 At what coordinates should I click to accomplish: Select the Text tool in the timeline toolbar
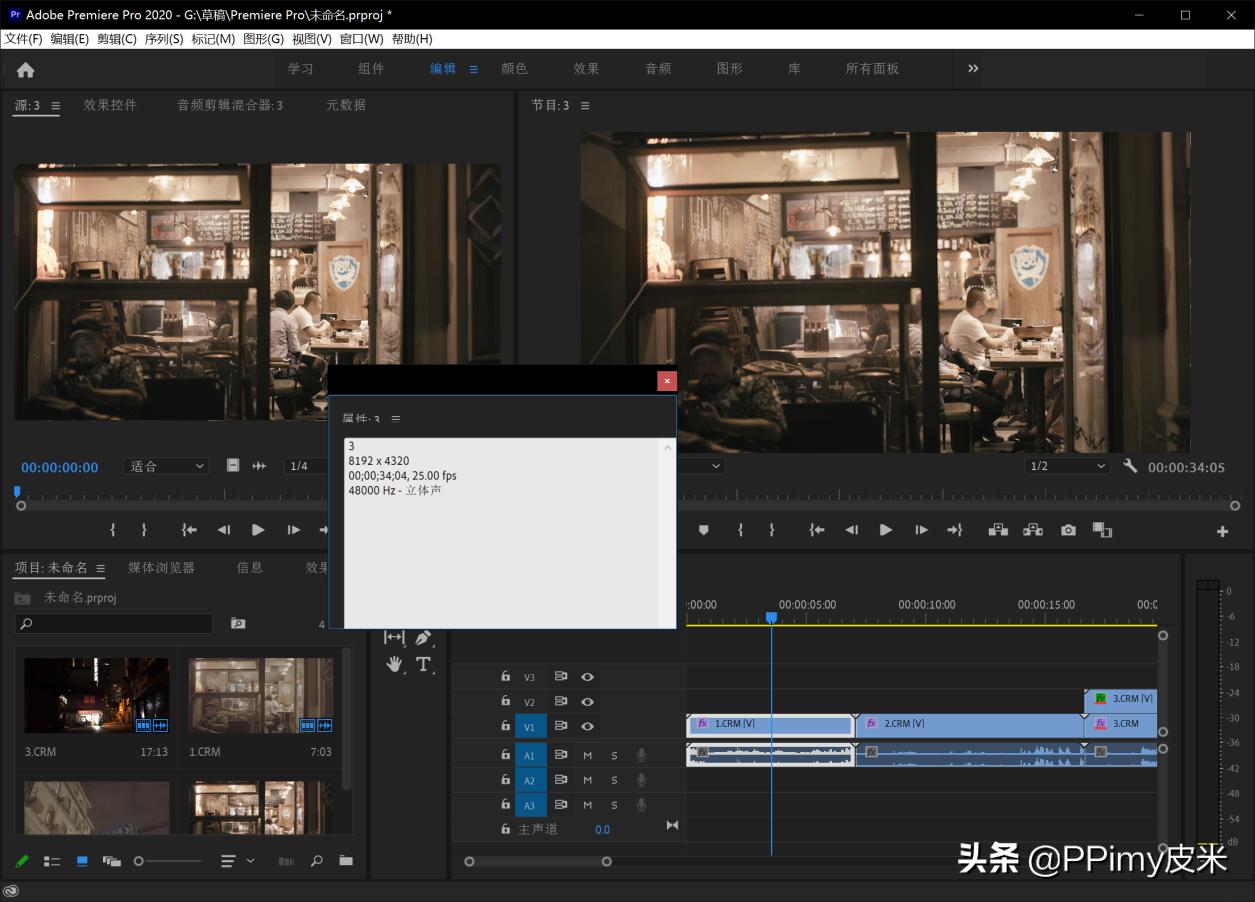point(423,664)
